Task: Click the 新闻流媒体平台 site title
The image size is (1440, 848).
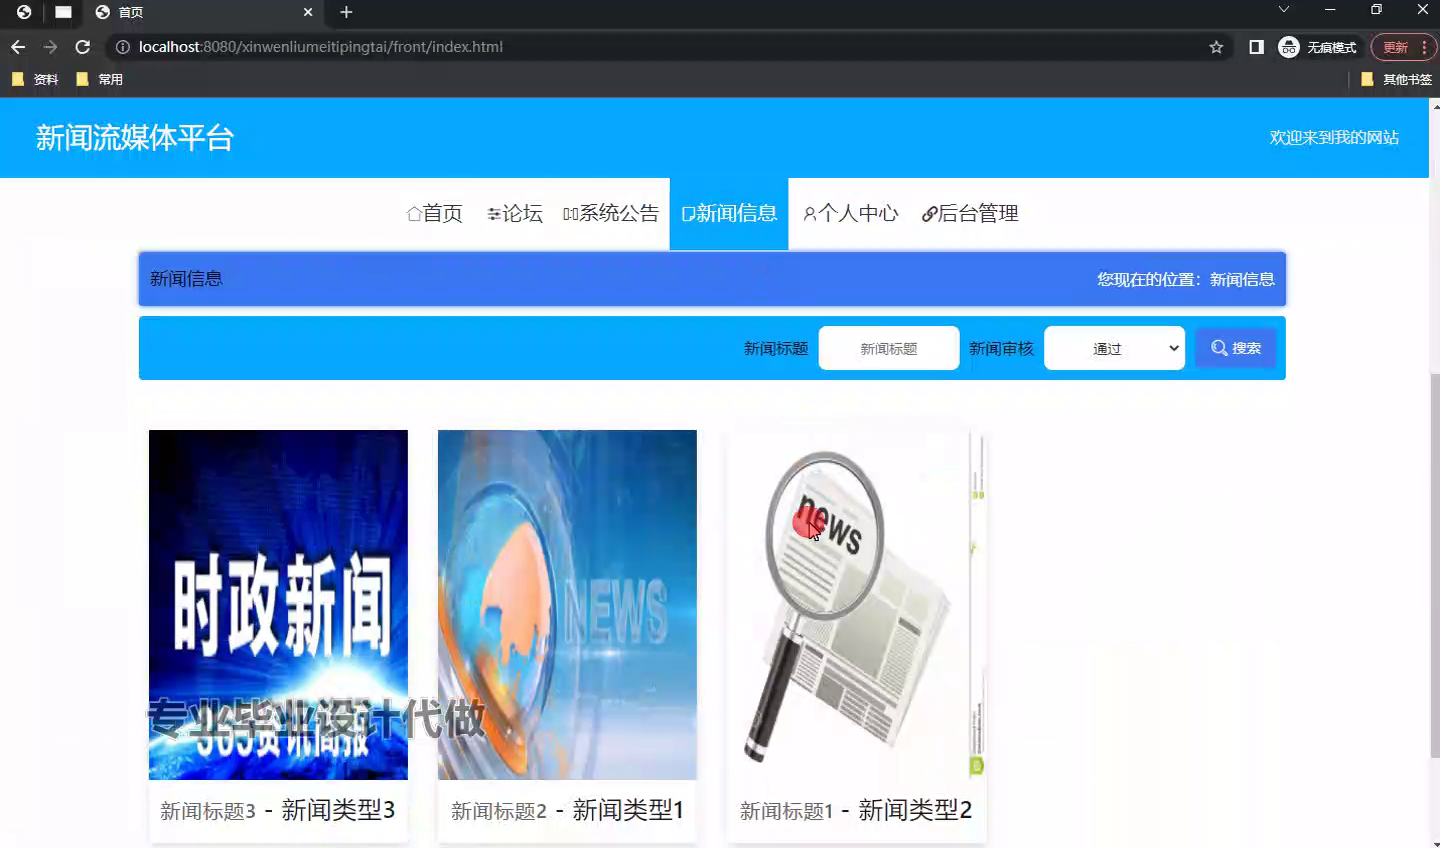Action: pyautogui.click(x=135, y=138)
